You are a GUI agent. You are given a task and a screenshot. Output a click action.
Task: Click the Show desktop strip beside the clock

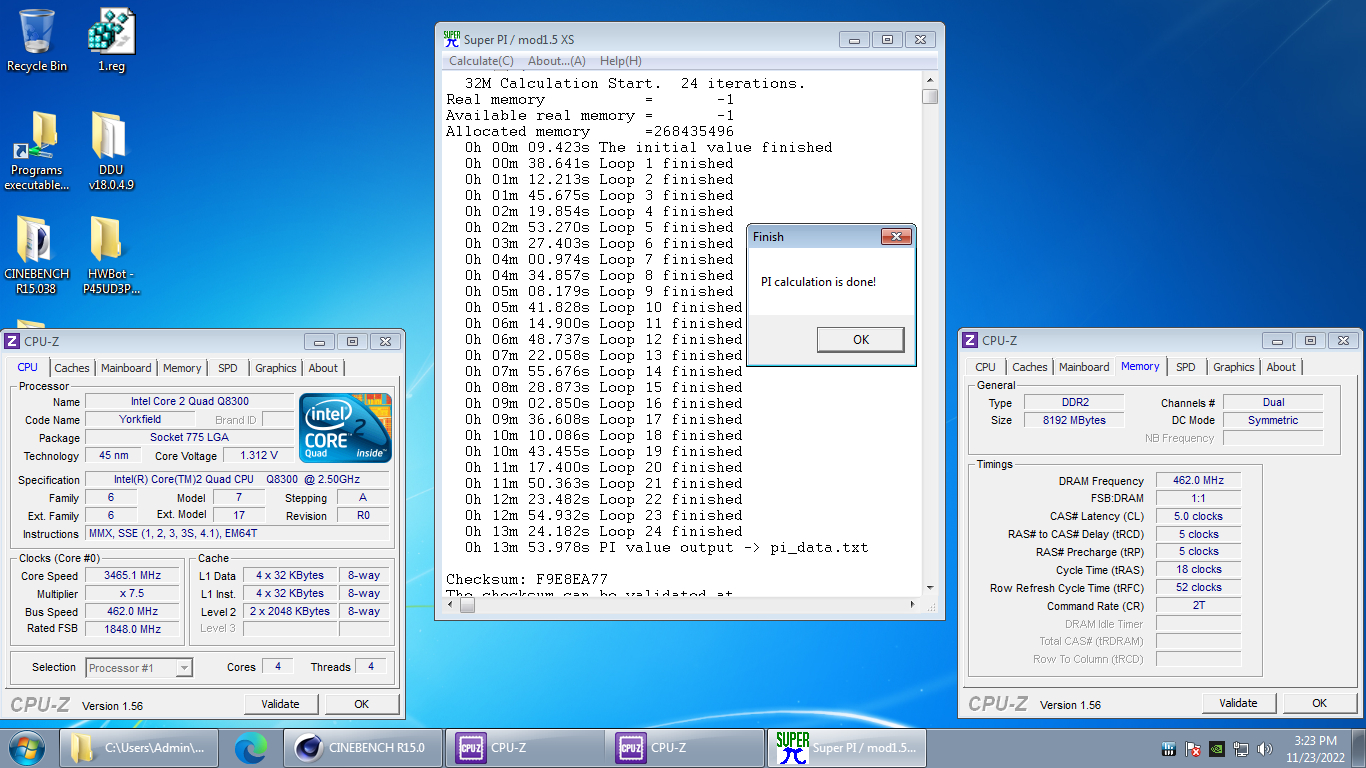click(x=1358, y=748)
